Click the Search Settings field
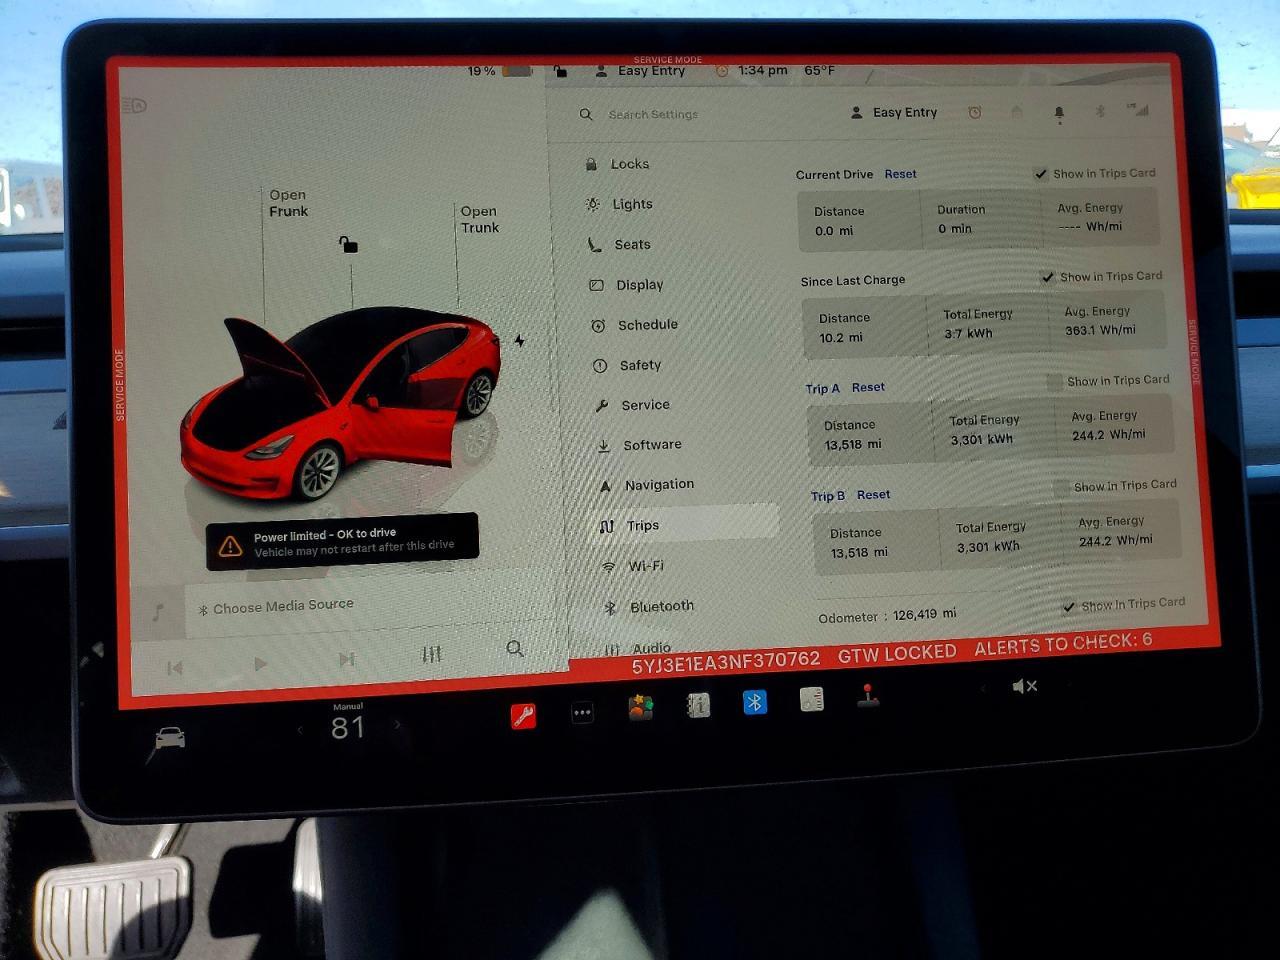The image size is (1280, 960). 654,114
